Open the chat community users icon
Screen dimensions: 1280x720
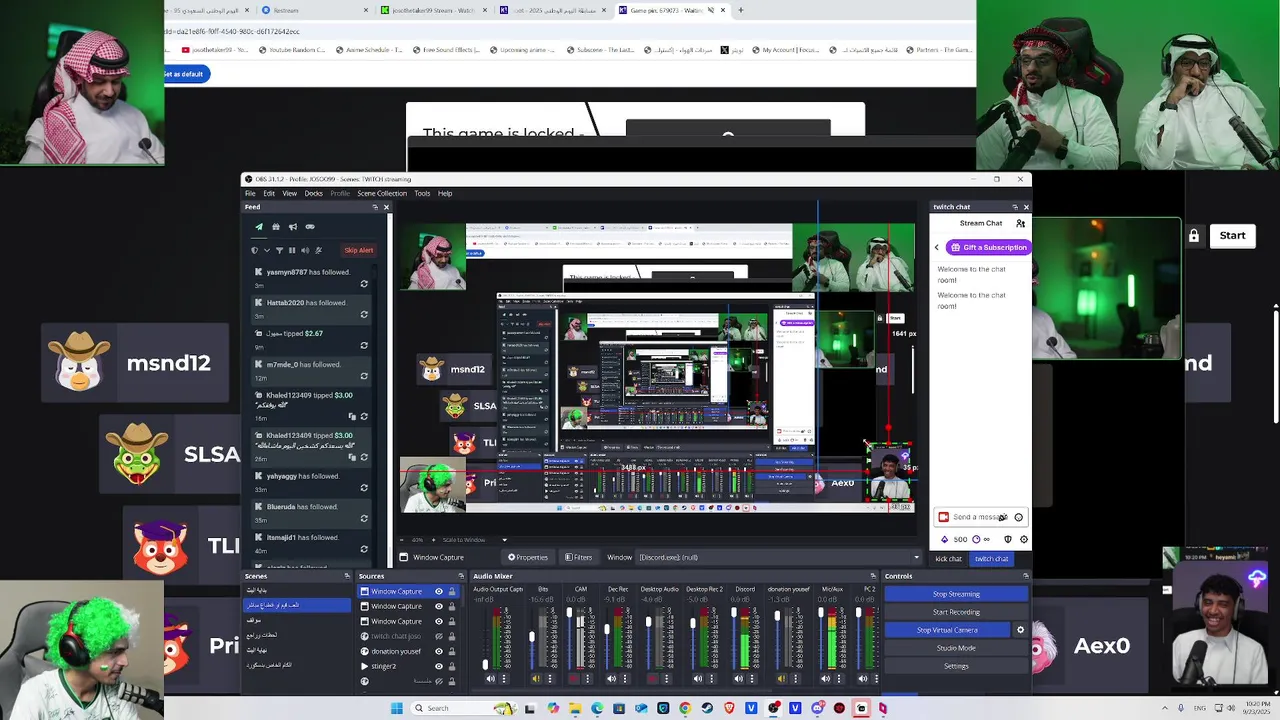point(1020,224)
